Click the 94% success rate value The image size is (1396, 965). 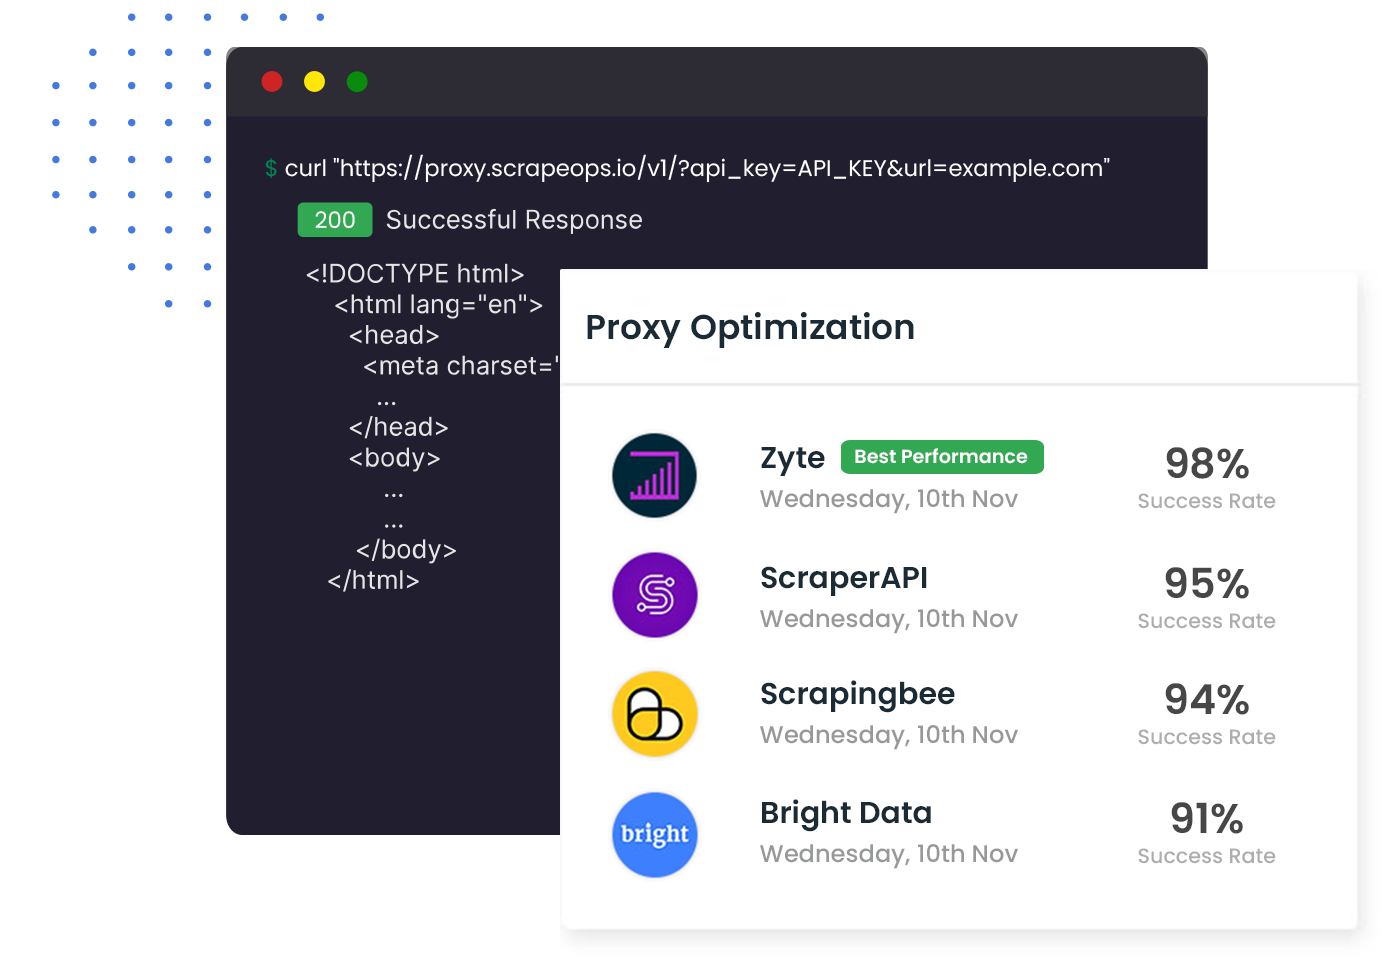click(1207, 700)
